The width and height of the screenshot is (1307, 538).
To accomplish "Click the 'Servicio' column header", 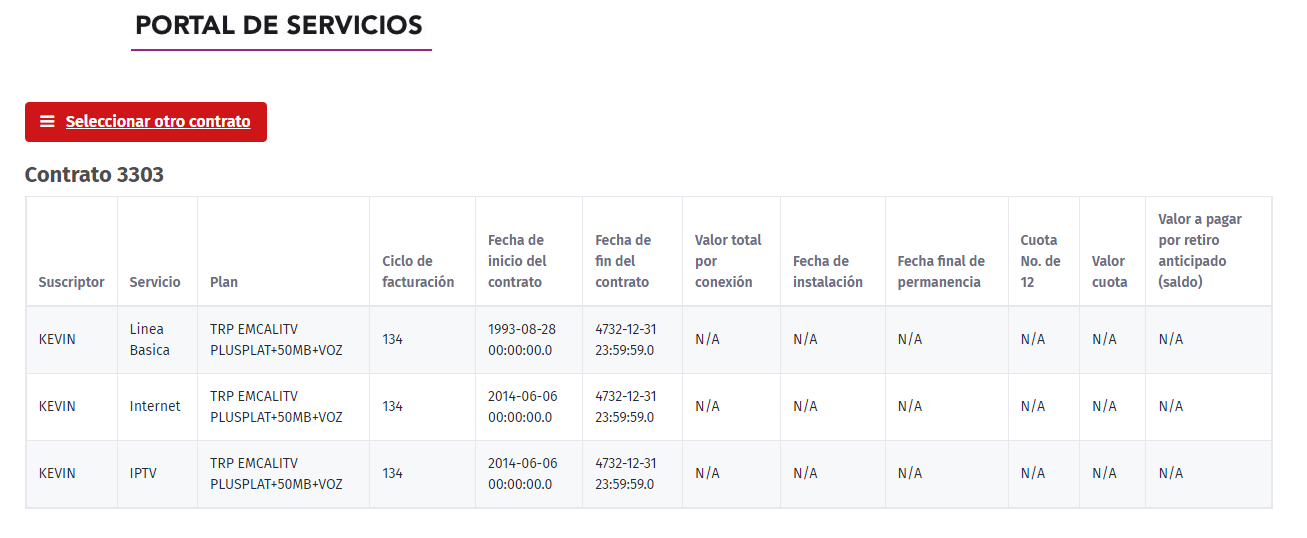I will [155, 282].
